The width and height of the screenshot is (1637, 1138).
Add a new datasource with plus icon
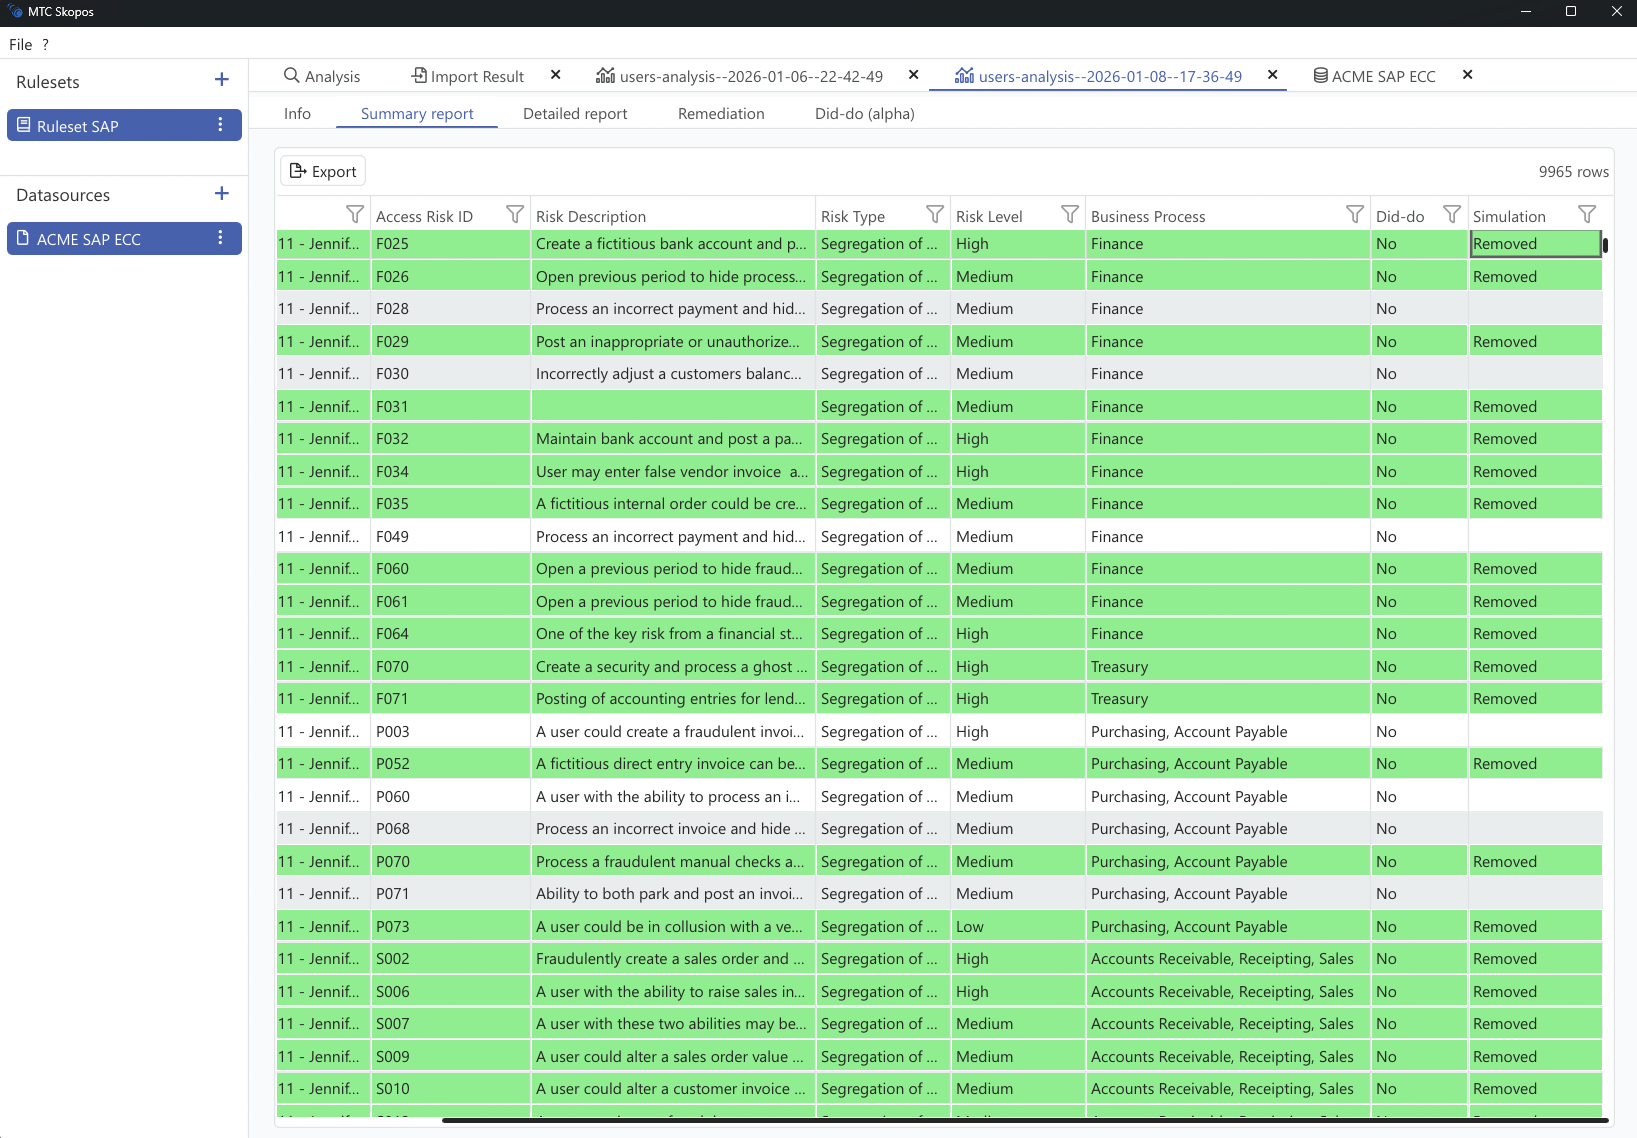[222, 194]
